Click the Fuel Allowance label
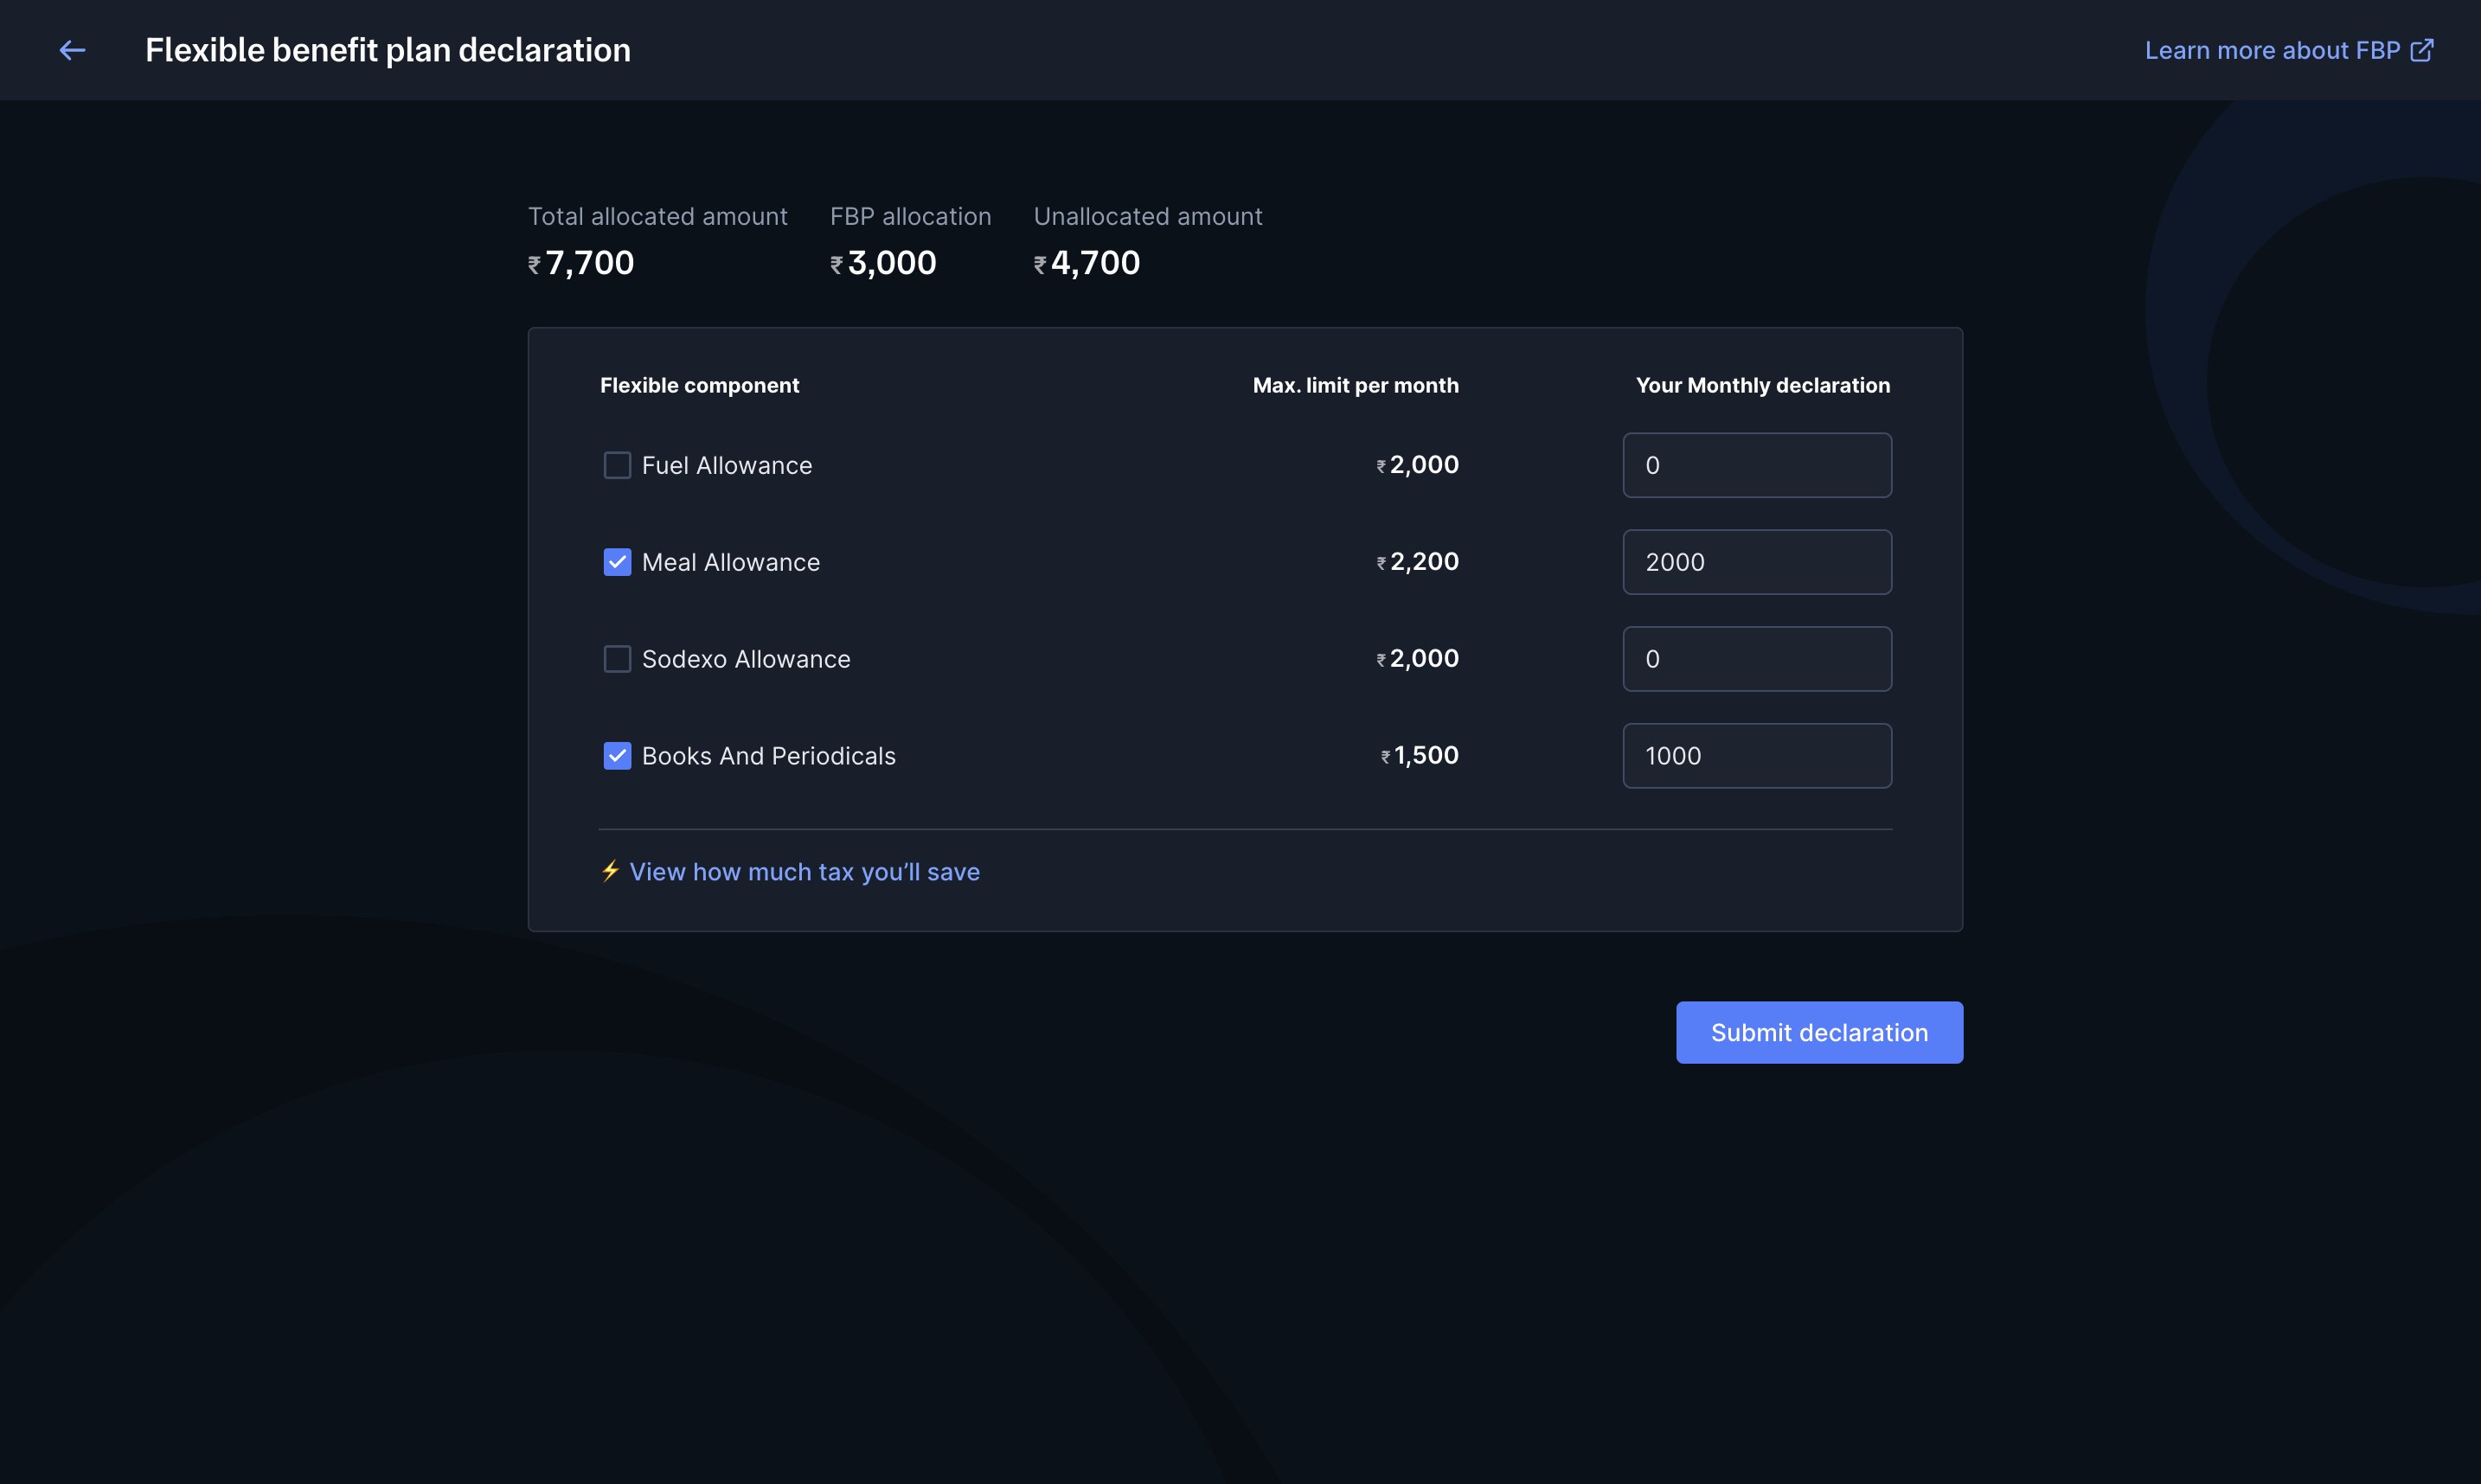The image size is (2481, 1484). (727, 465)
